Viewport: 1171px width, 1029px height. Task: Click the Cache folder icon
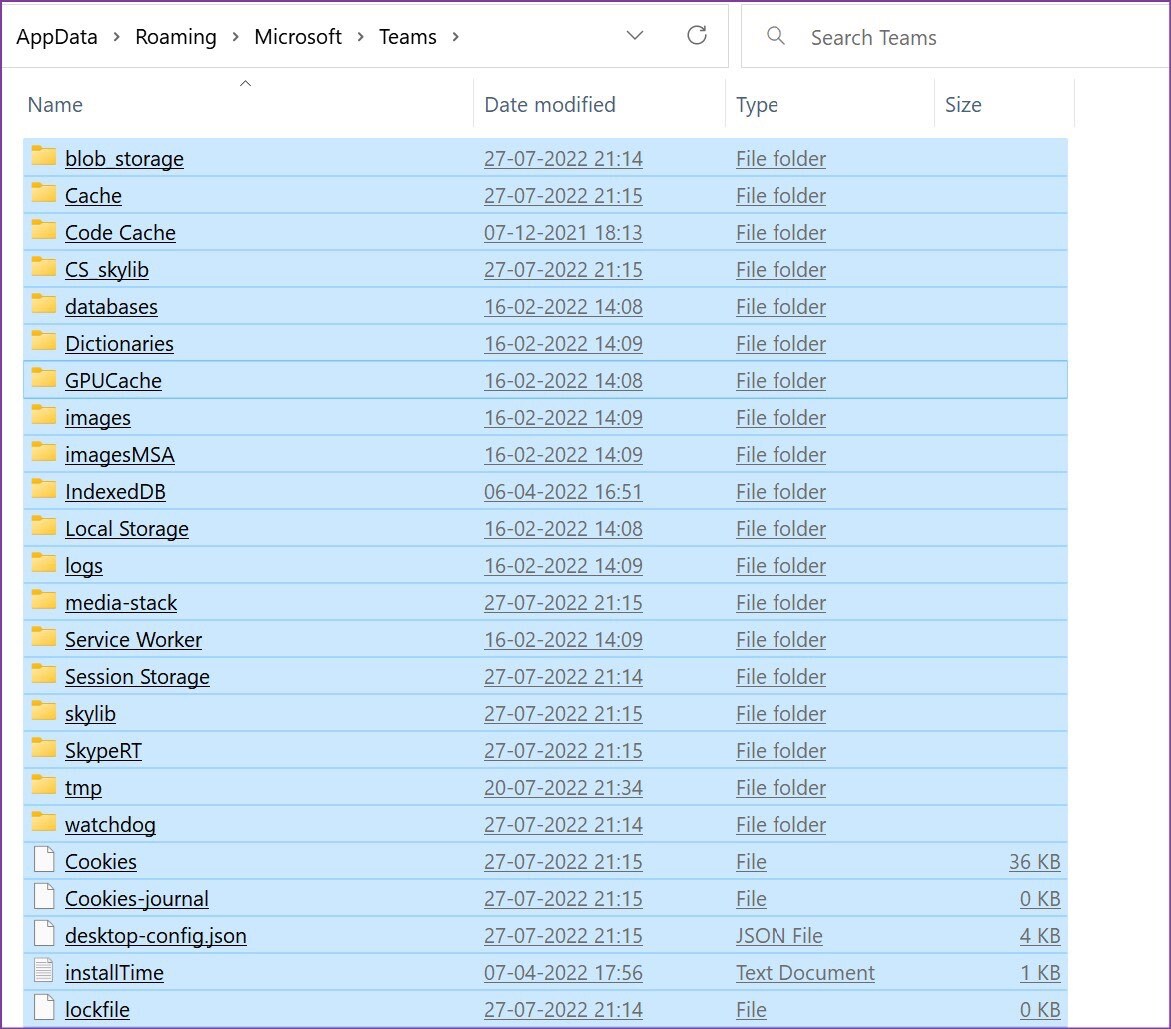[x=43, y=194]
